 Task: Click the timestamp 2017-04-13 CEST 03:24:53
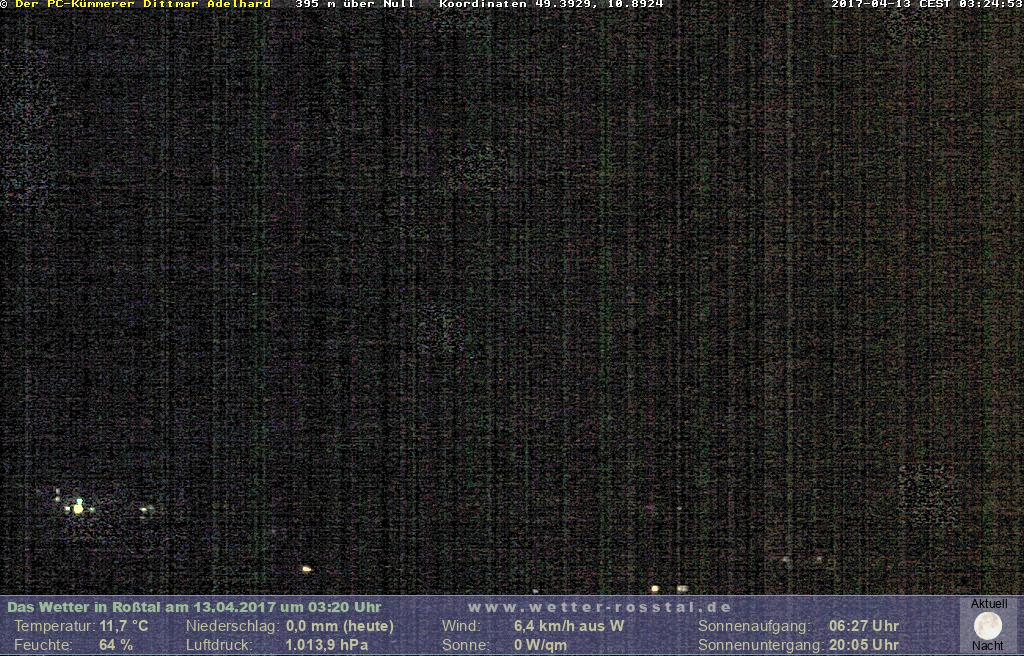coord(926,4)
